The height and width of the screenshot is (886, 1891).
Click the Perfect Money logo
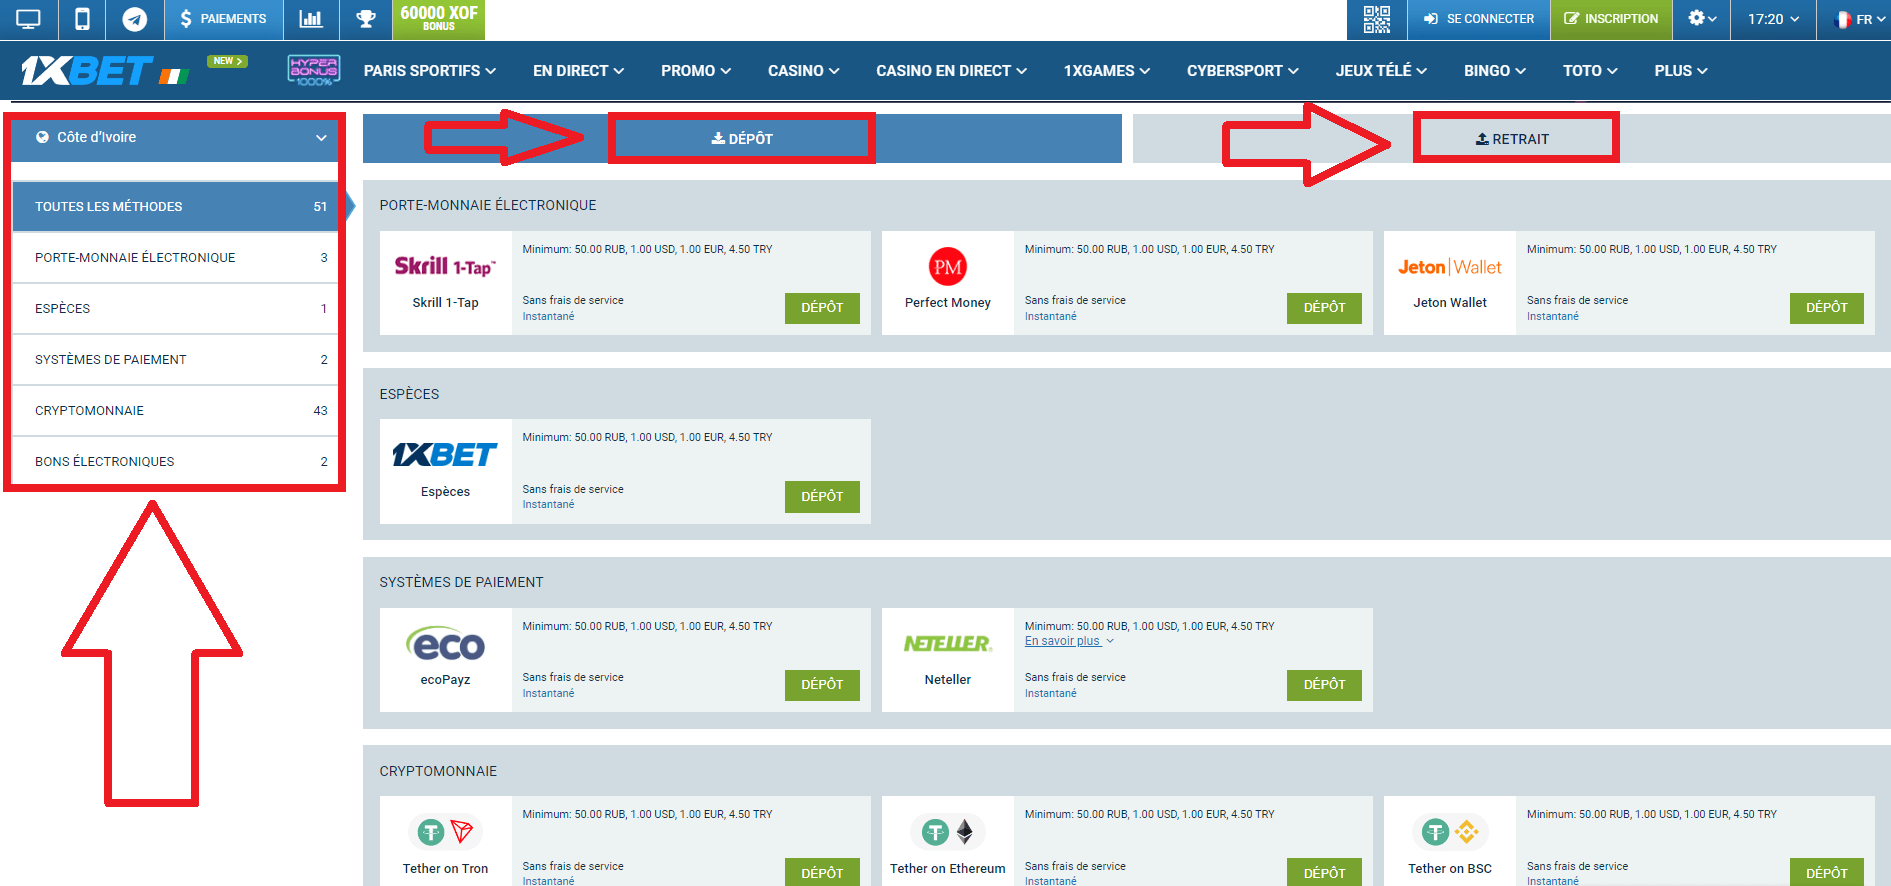tap(948, 267)
